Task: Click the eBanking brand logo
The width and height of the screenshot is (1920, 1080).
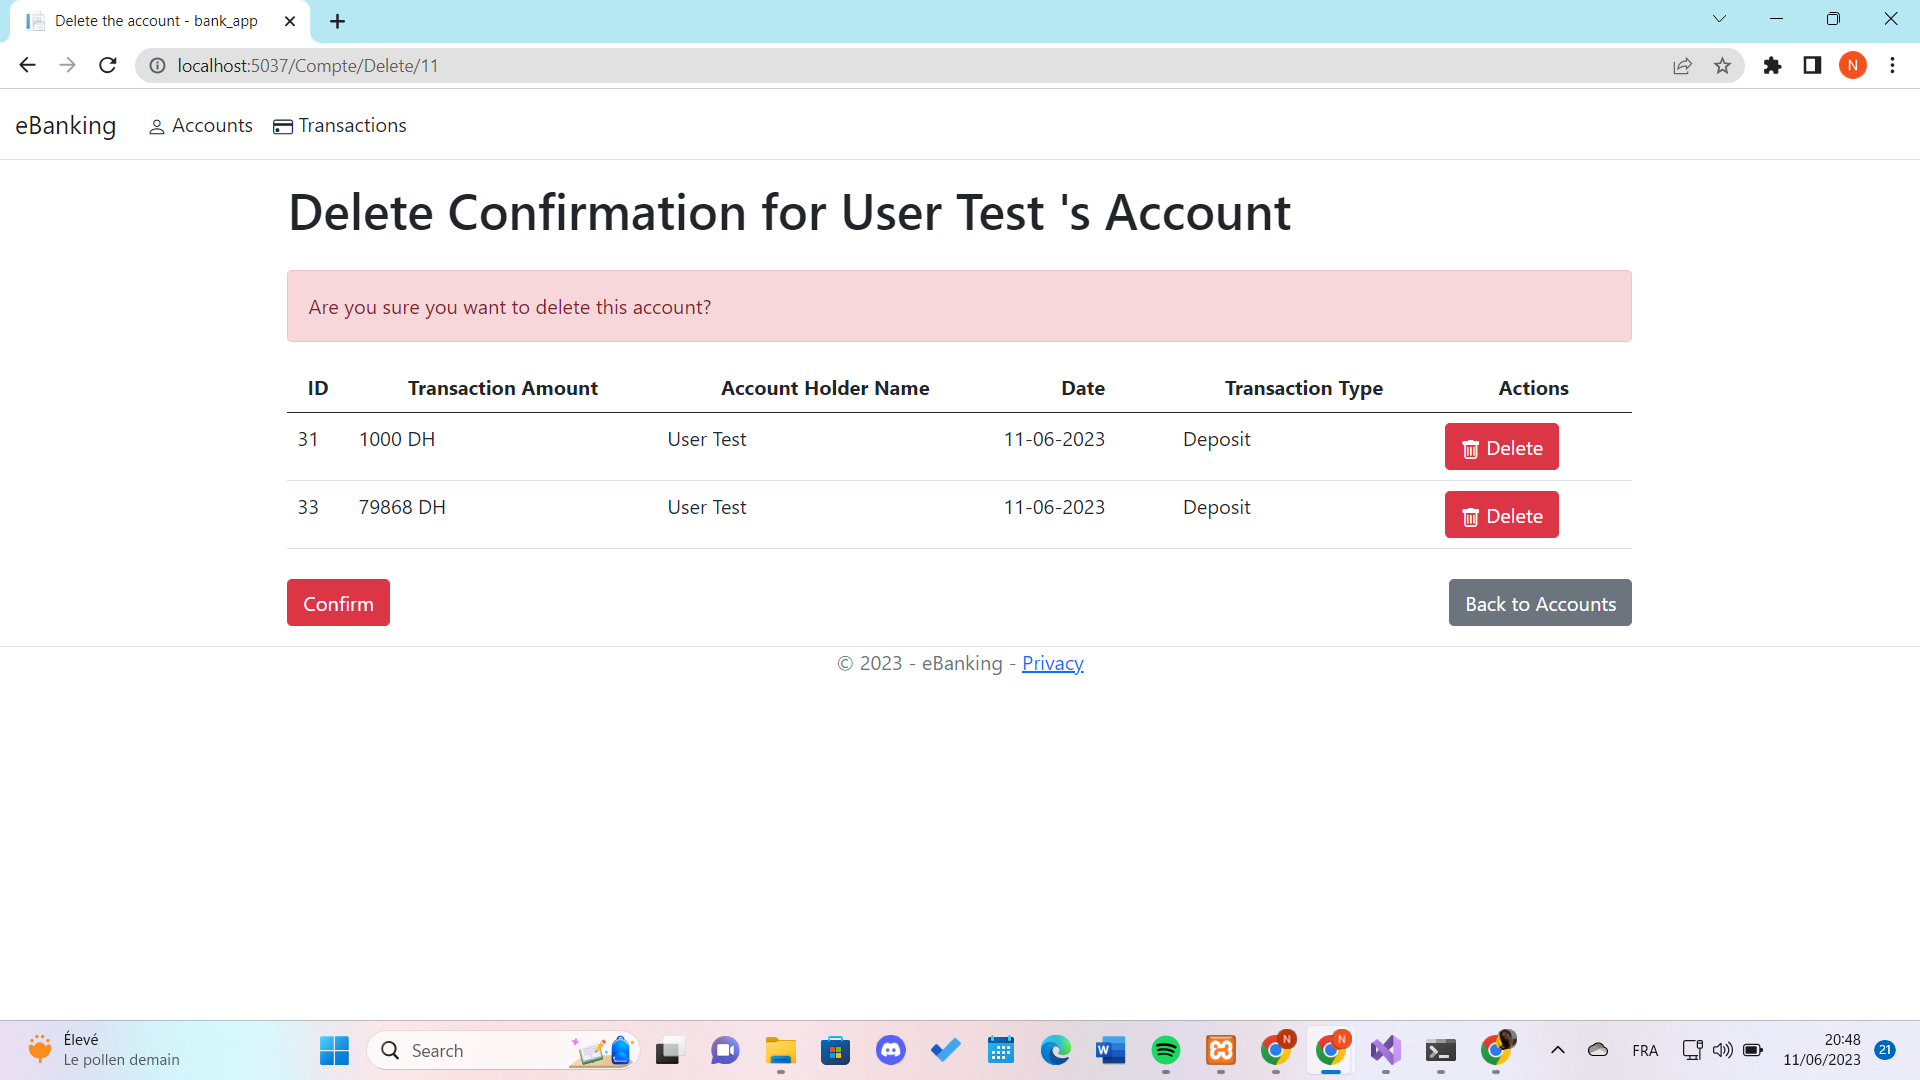Action: 66,126
